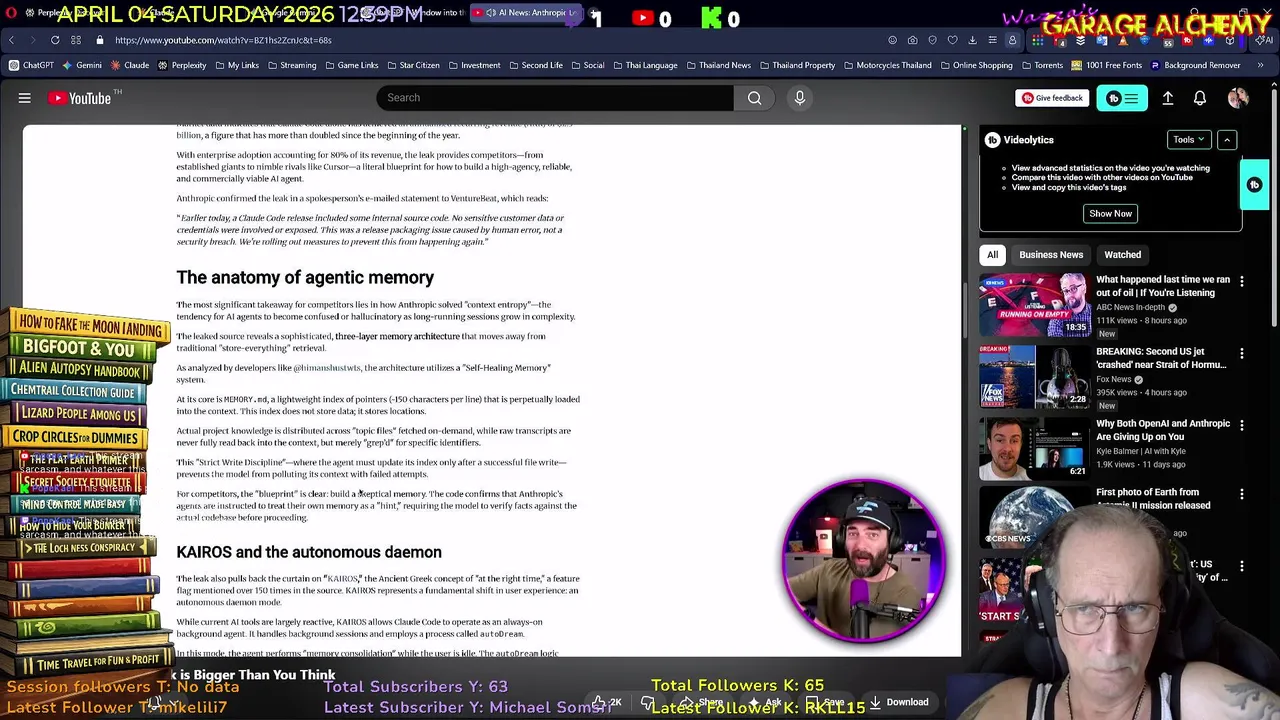Click the YouTube search input field
This screenshot has height=720, width=1280.
pyautogui.click(x=555, y=98)
